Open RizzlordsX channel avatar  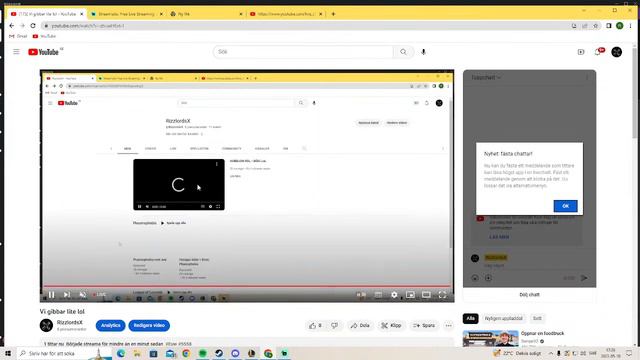point(47,325)
